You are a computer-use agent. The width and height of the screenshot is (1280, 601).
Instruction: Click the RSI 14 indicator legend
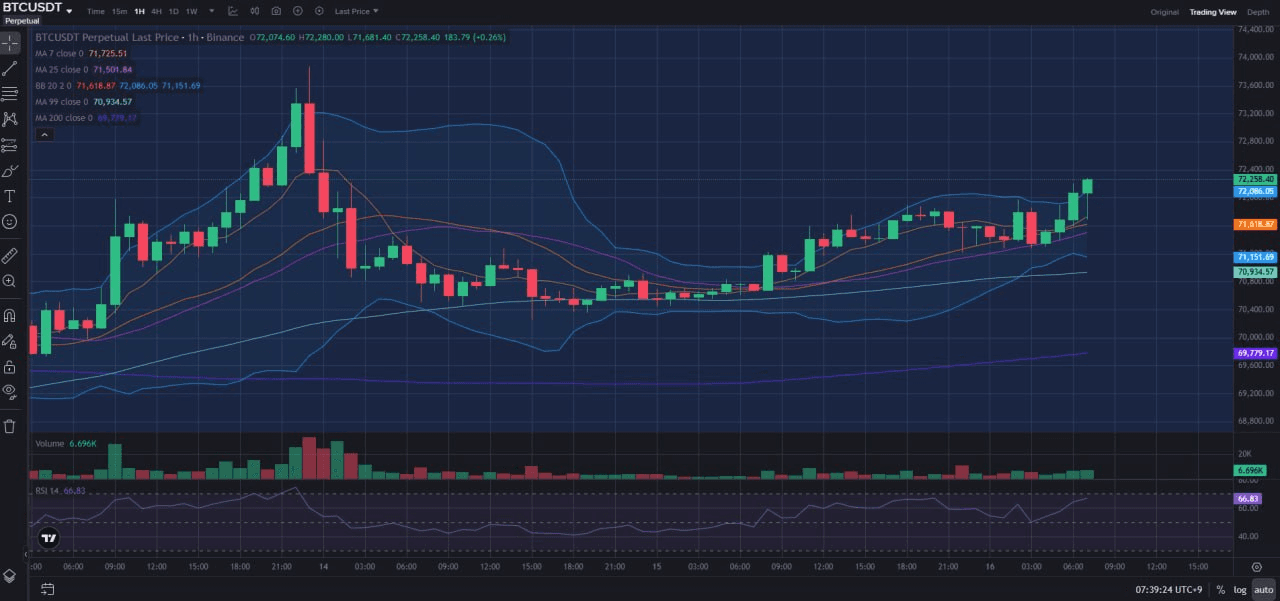tap(58, 491)
